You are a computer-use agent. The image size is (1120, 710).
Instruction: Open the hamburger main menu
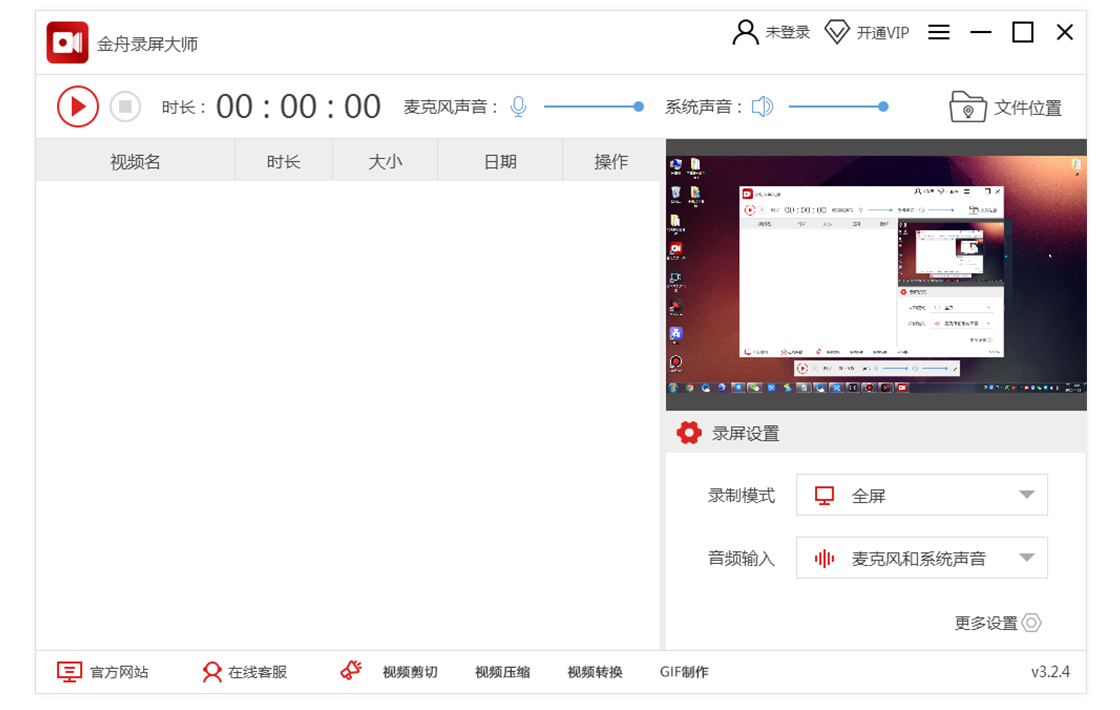[x=939, y=33]
